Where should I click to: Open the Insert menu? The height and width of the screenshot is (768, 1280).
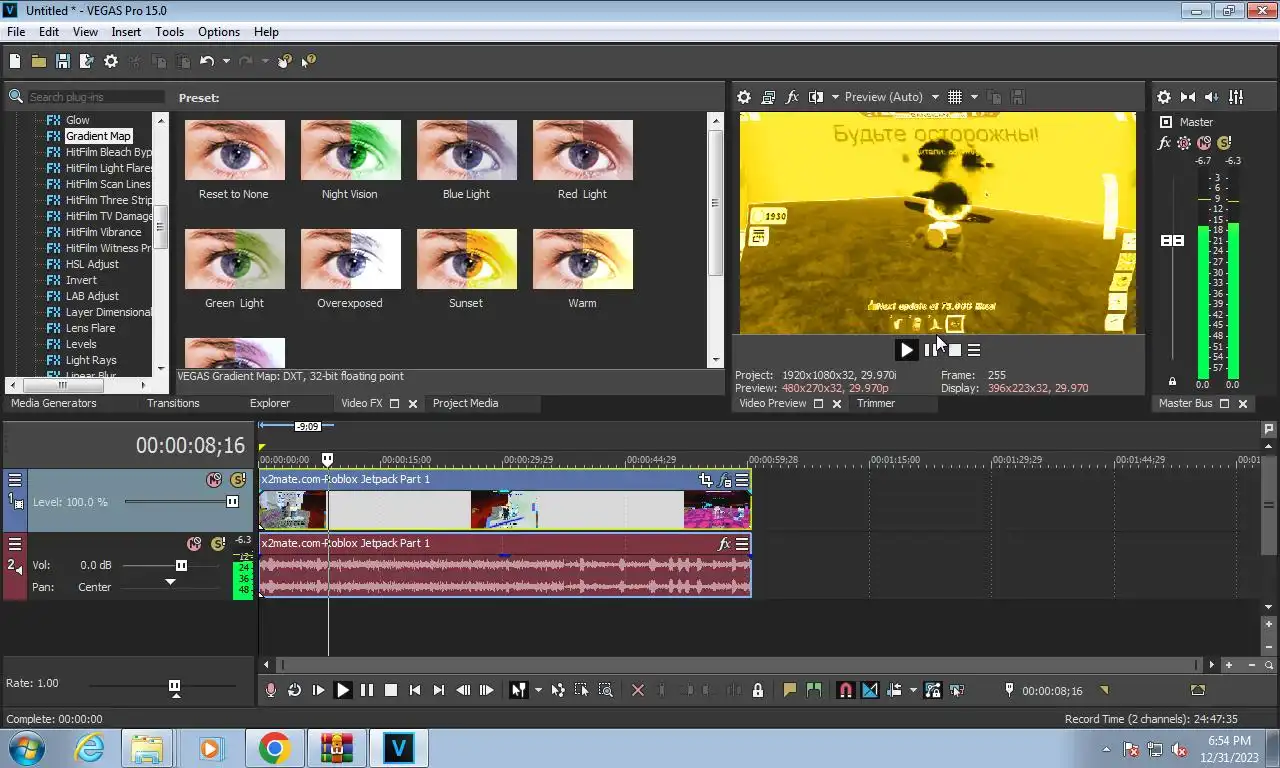tap(126, 32)
